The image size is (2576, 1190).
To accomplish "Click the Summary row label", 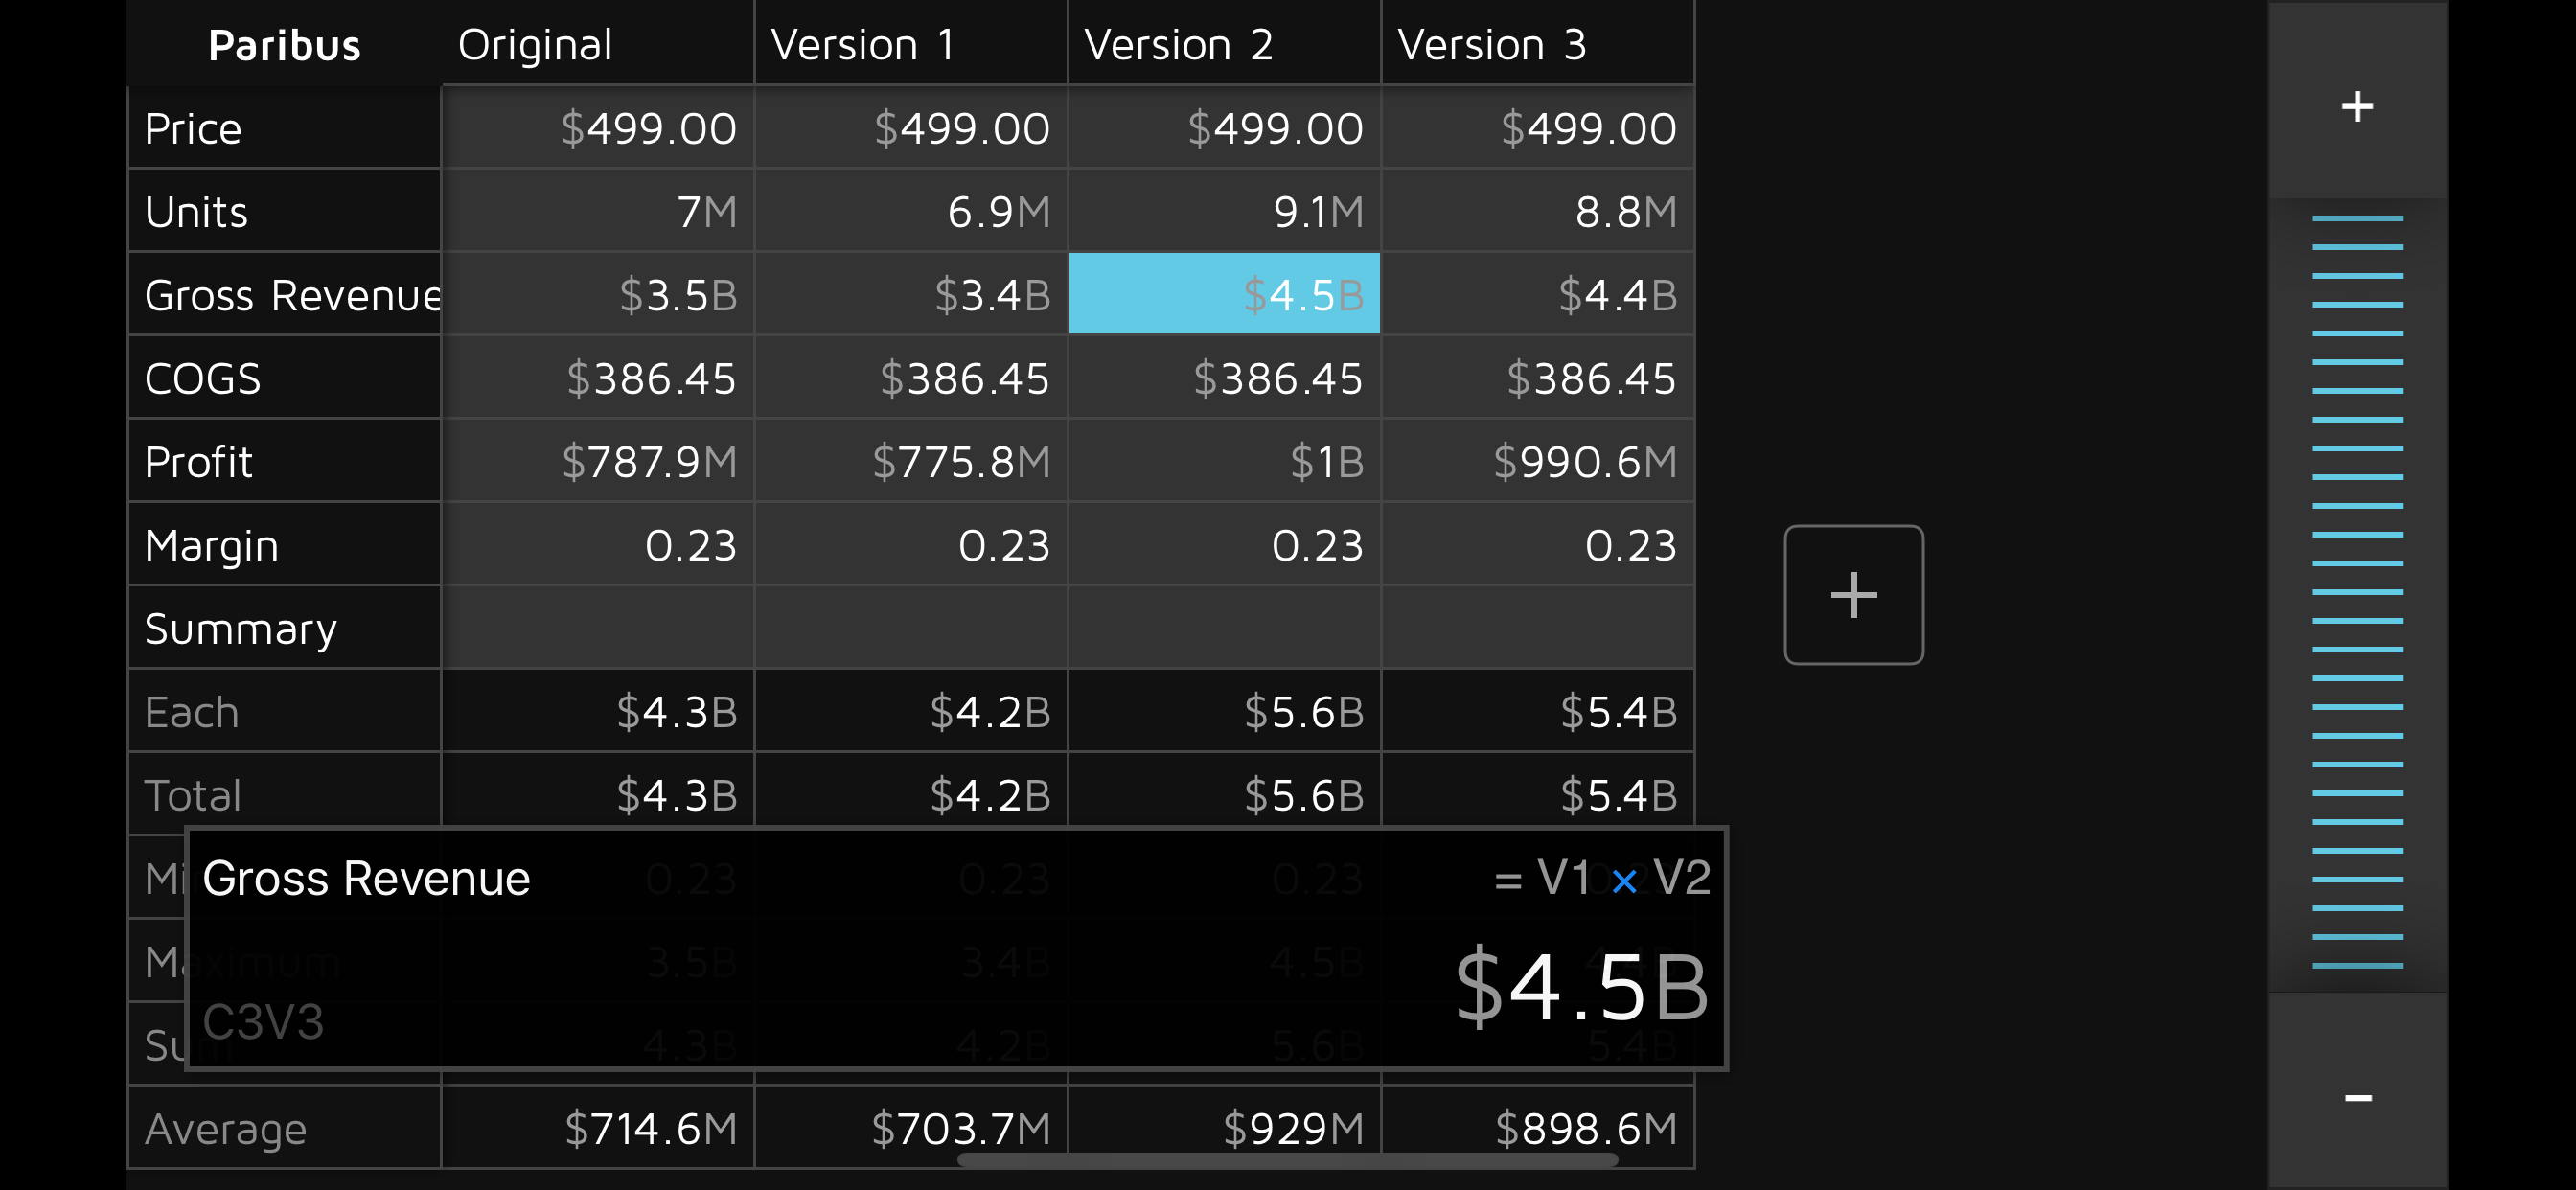I will click(x=284, y=628).
